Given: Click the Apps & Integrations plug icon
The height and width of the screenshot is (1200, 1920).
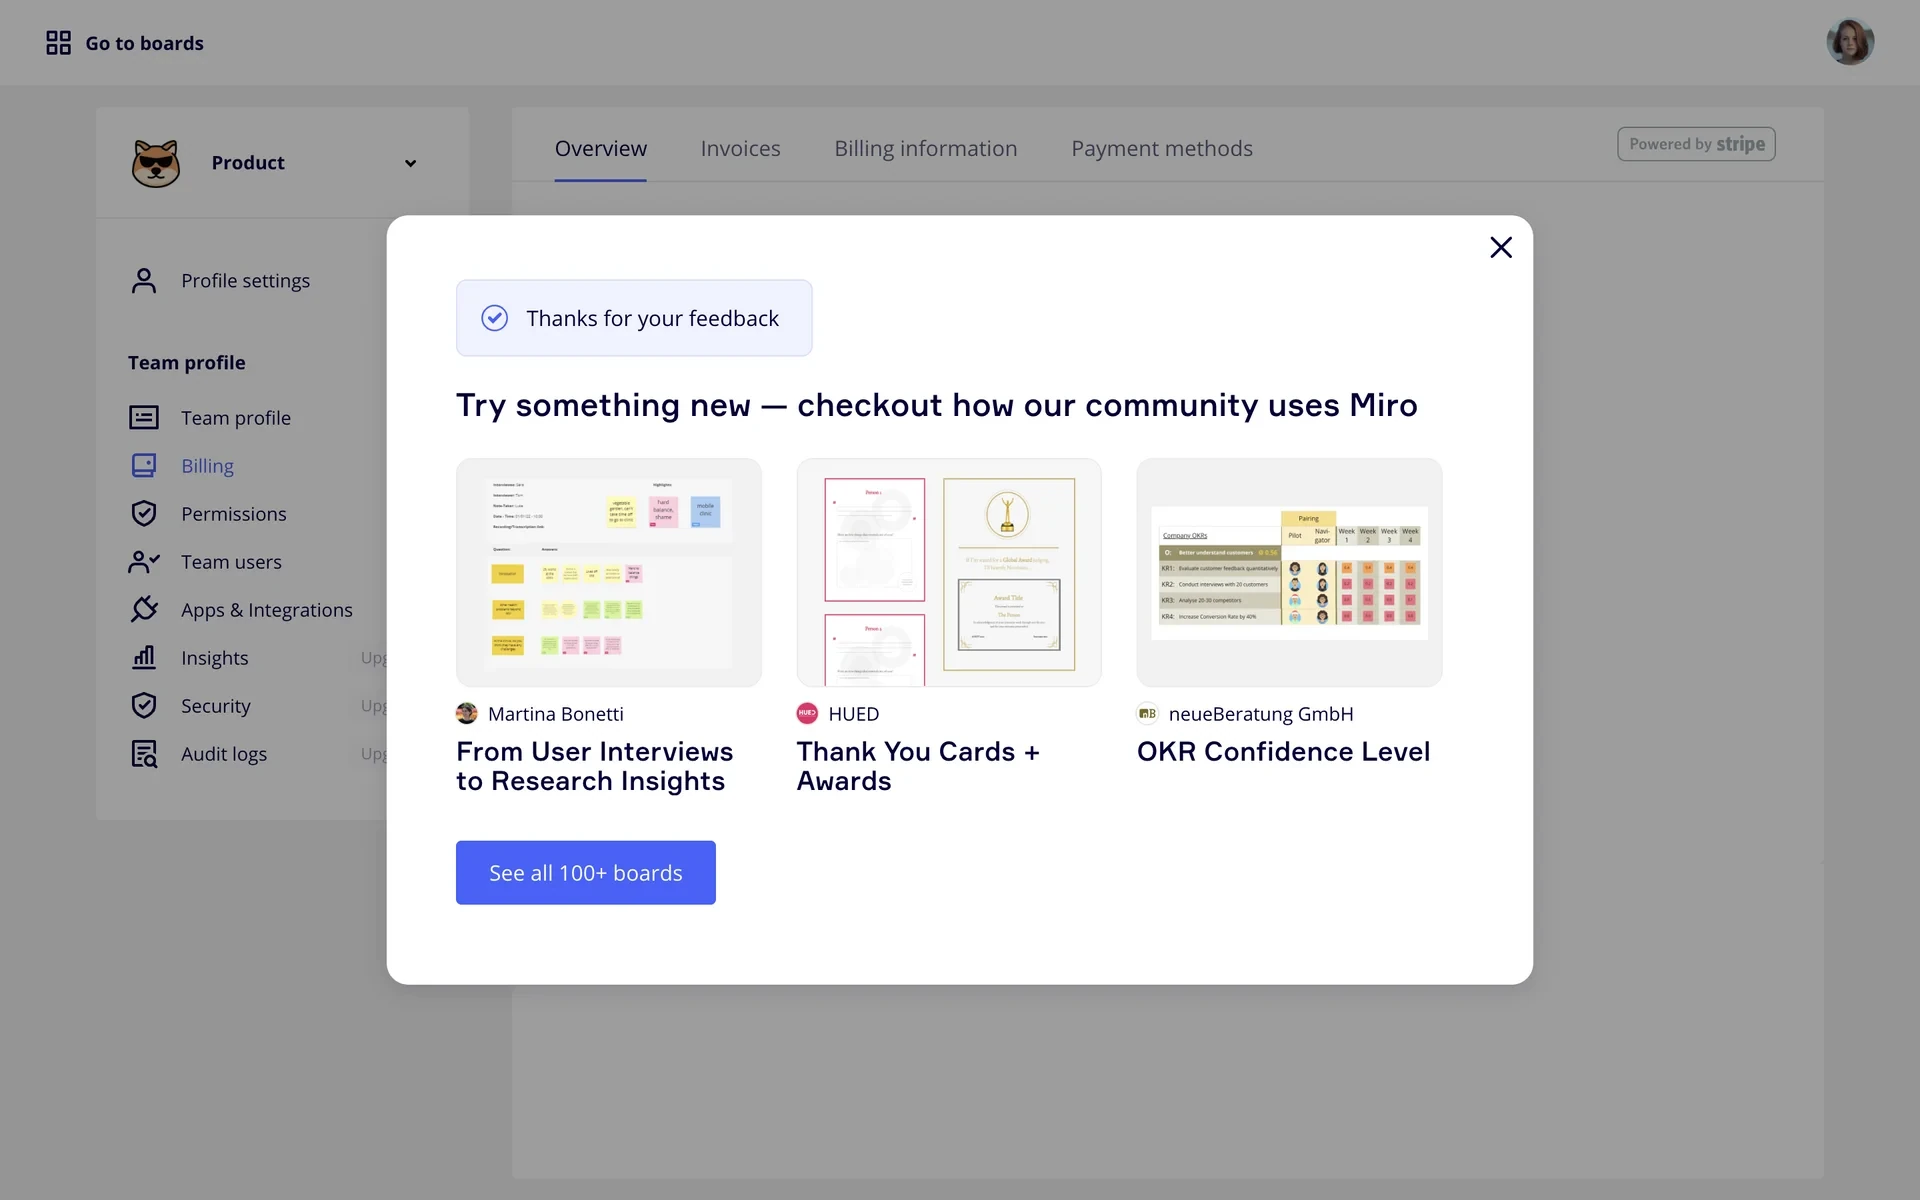Looking at the screenshot, I should [144, 609].
